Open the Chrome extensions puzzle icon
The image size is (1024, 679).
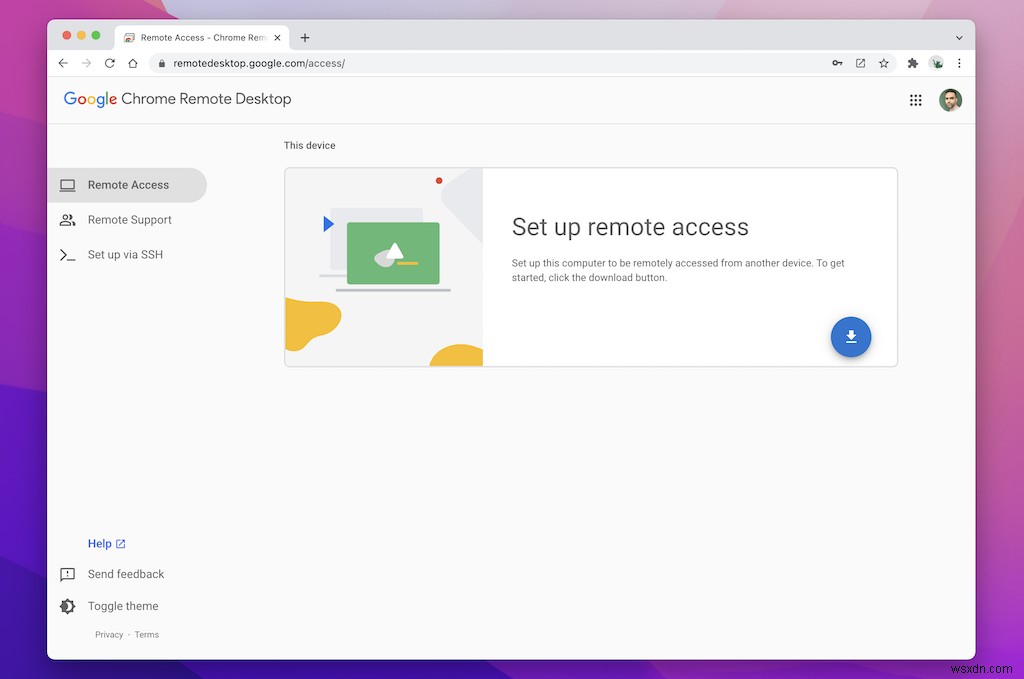[x=912, y=63]
